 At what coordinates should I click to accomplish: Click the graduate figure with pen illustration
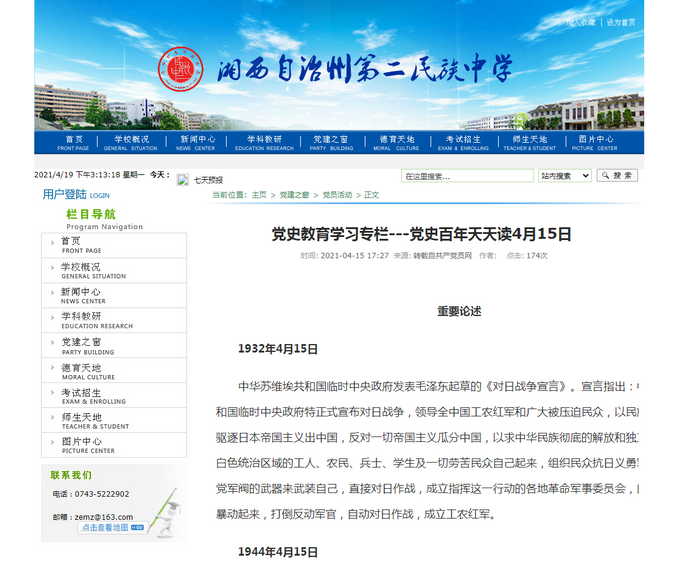click(x=165, y=513)
